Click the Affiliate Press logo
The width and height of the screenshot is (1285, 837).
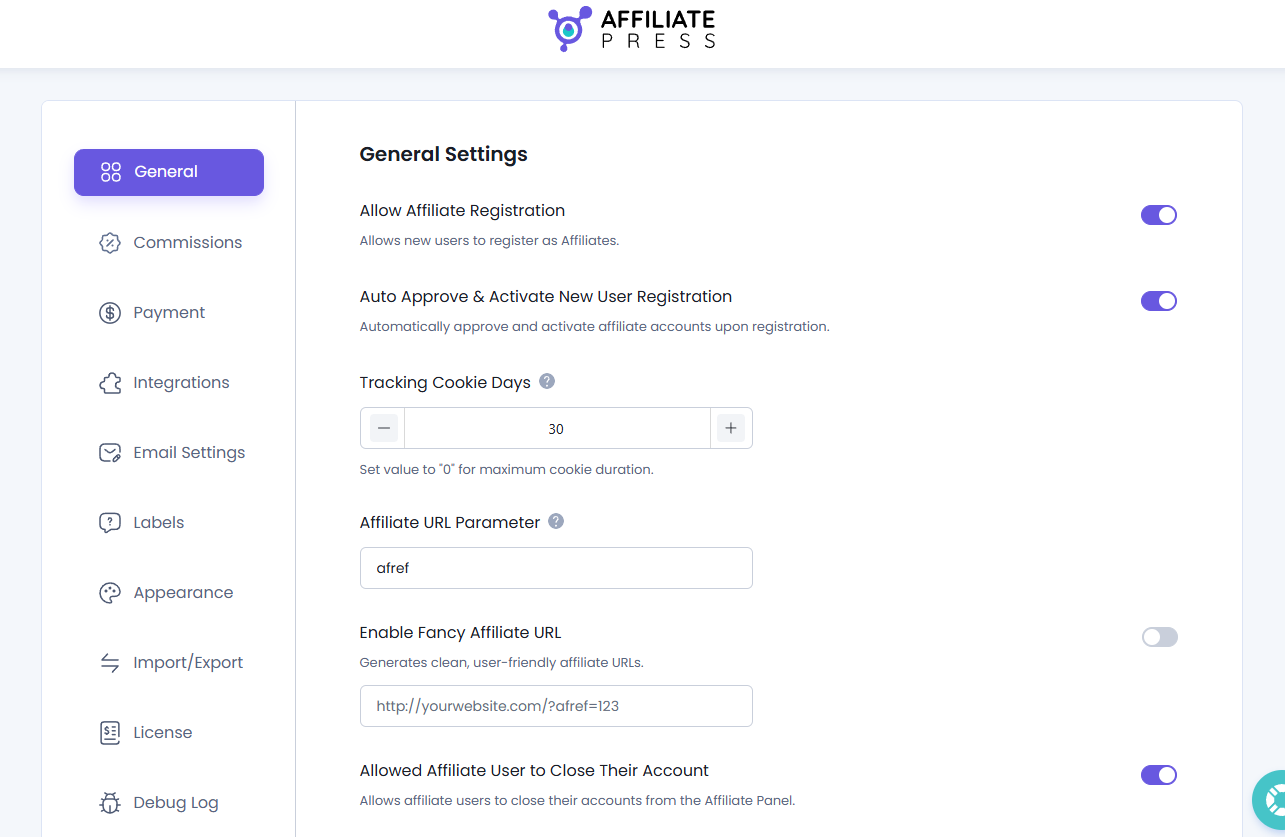tap(631, 28)
